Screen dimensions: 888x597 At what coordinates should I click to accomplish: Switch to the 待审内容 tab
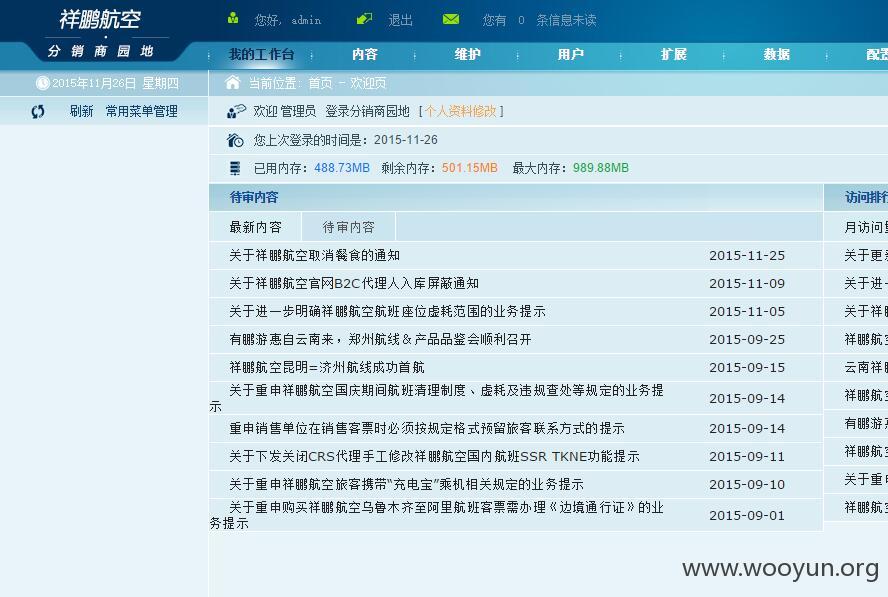pos(349,227)
